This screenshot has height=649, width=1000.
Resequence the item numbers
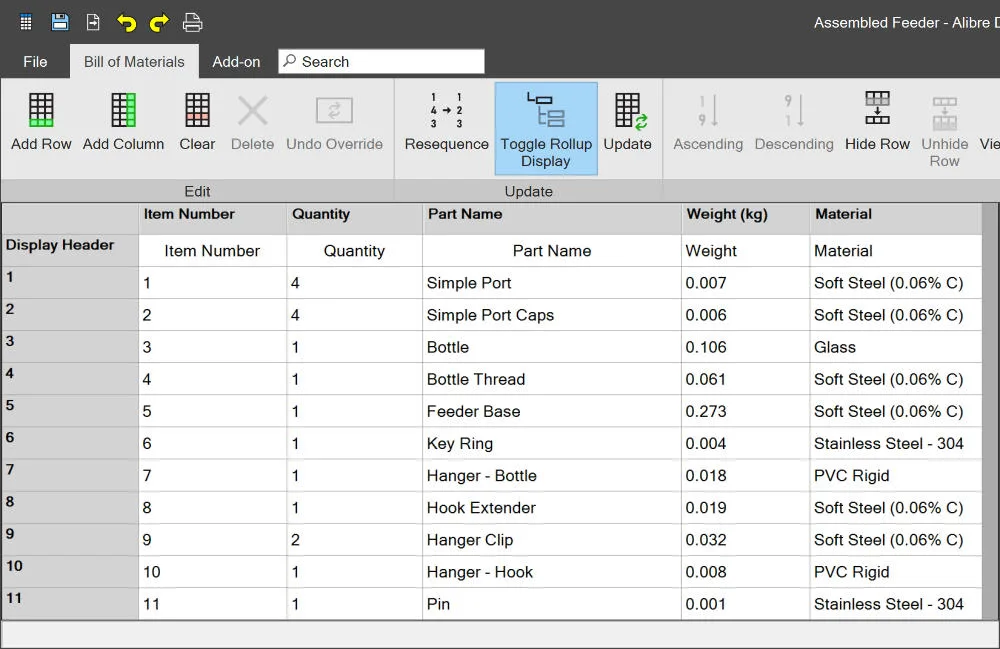[x=446, y=122]
